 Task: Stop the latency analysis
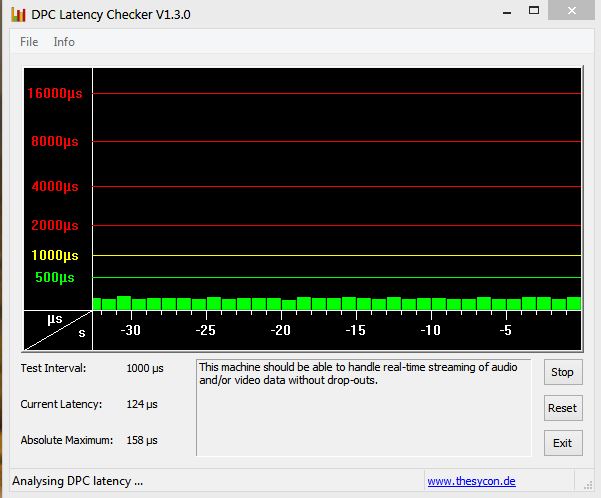point(563,372)
